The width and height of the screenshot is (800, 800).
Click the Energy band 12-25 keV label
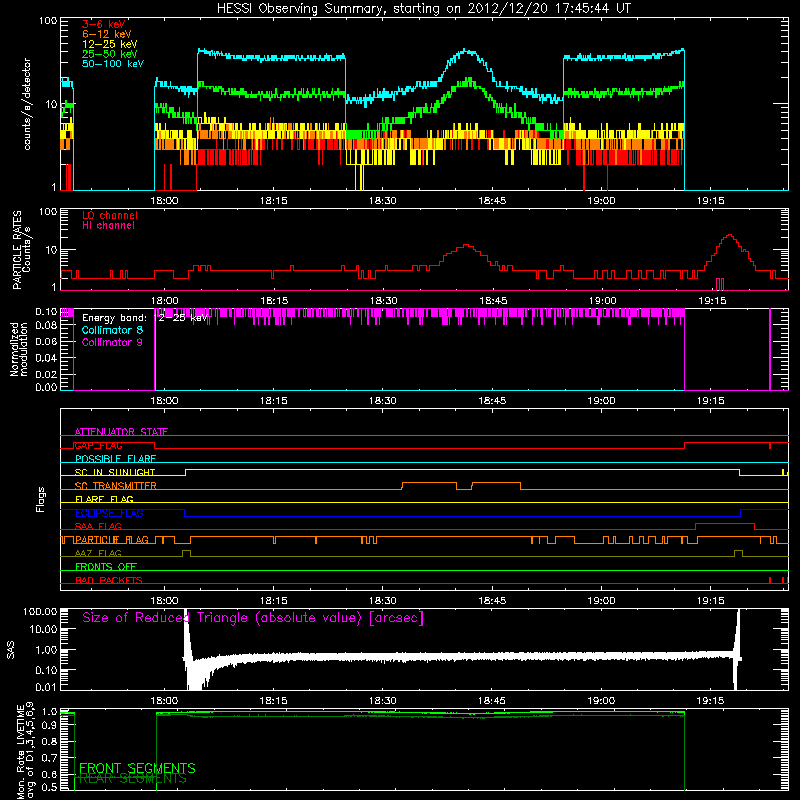(x=145, y=318)
